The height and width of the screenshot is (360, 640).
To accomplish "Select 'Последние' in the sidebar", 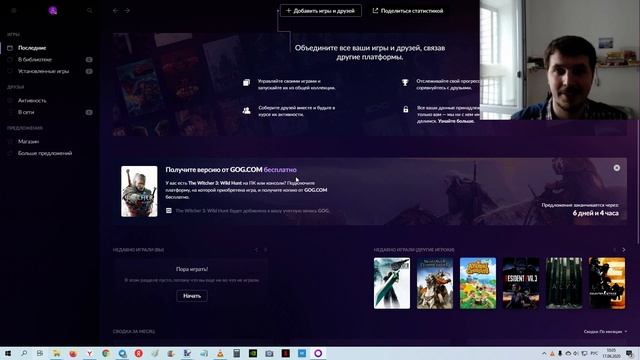I will coord(32,48).
